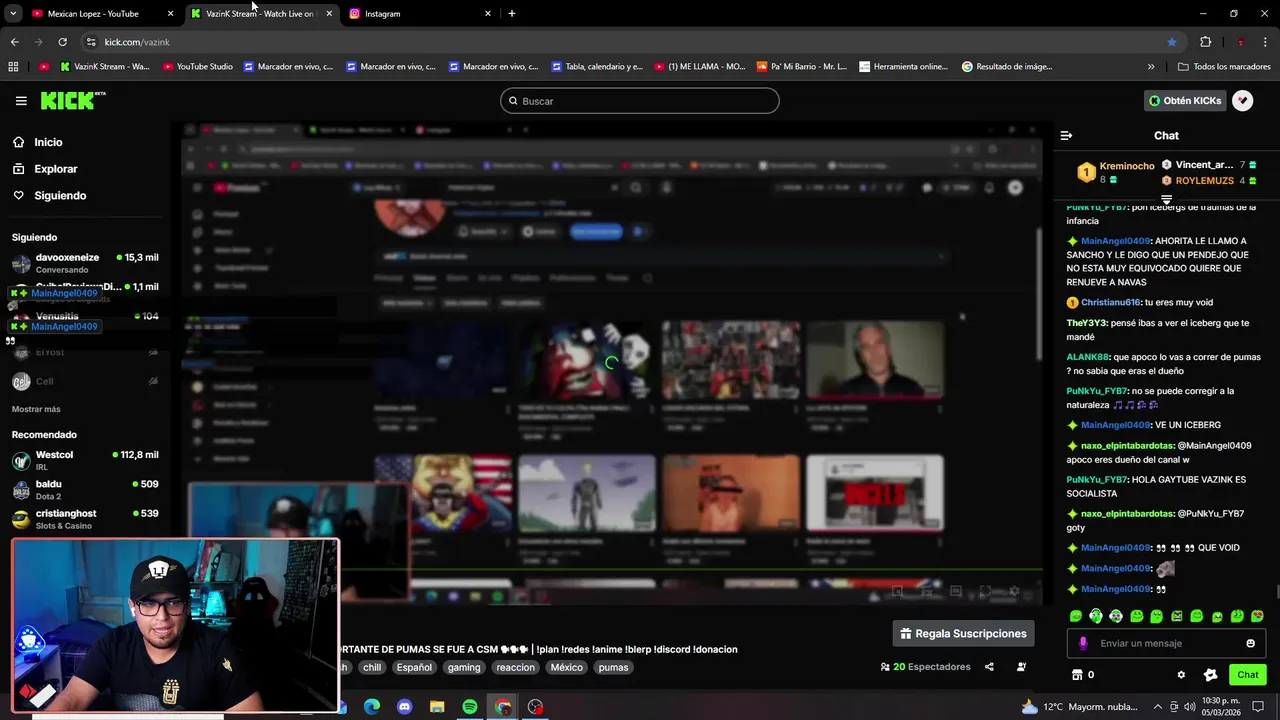Click Mostrar más in followed list
The height and width of the screenshot is (720, 1280).
tap(36, 409)
